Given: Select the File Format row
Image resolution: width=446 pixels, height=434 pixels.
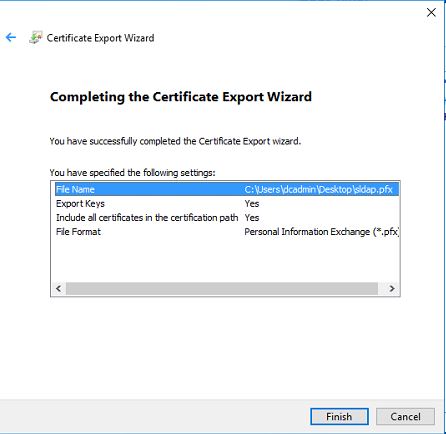Looking at the screenshot, I should pos(227,231).
